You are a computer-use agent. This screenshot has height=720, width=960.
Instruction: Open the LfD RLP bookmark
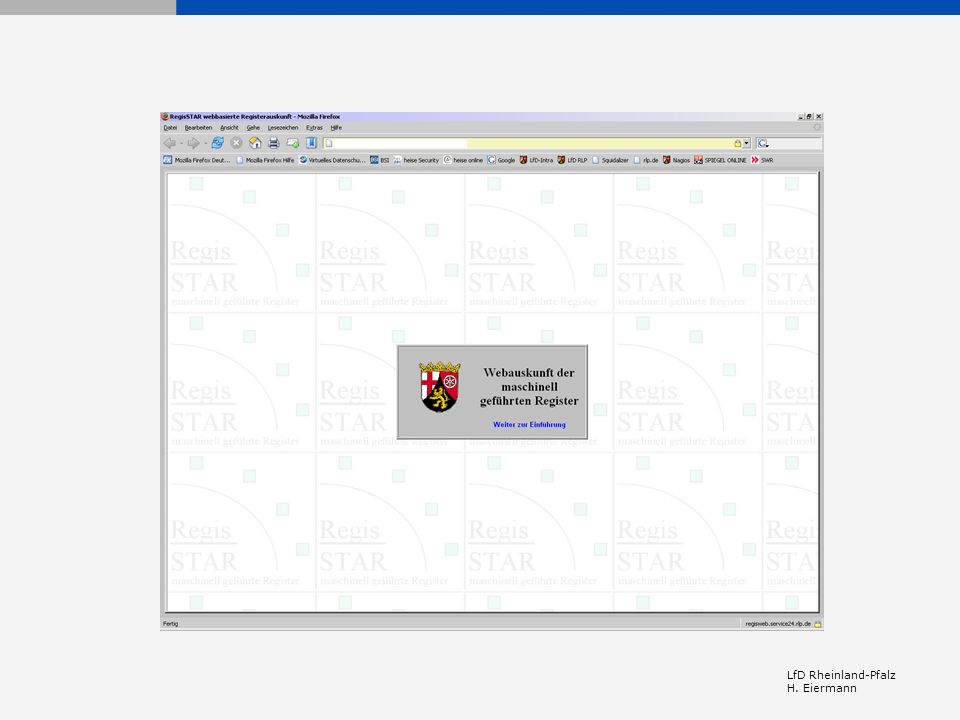[572, 160]
